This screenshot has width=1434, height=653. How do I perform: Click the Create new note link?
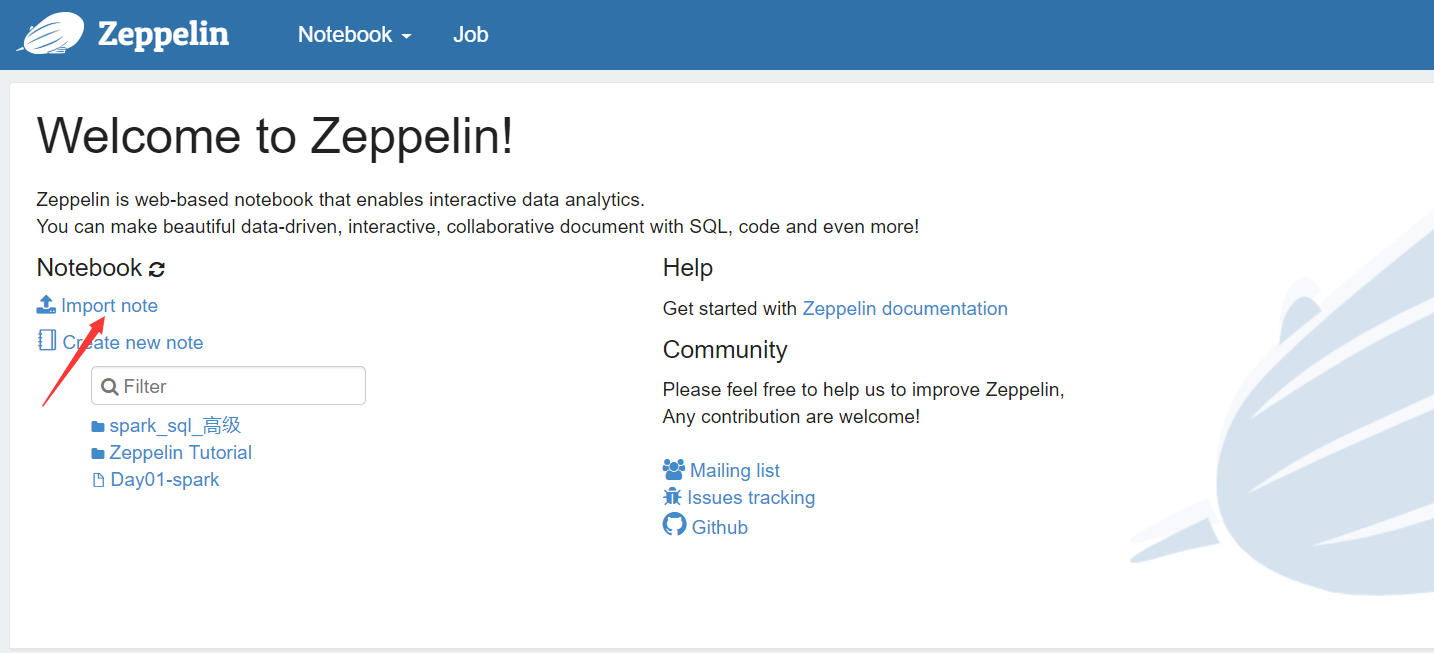click(133, 342)
